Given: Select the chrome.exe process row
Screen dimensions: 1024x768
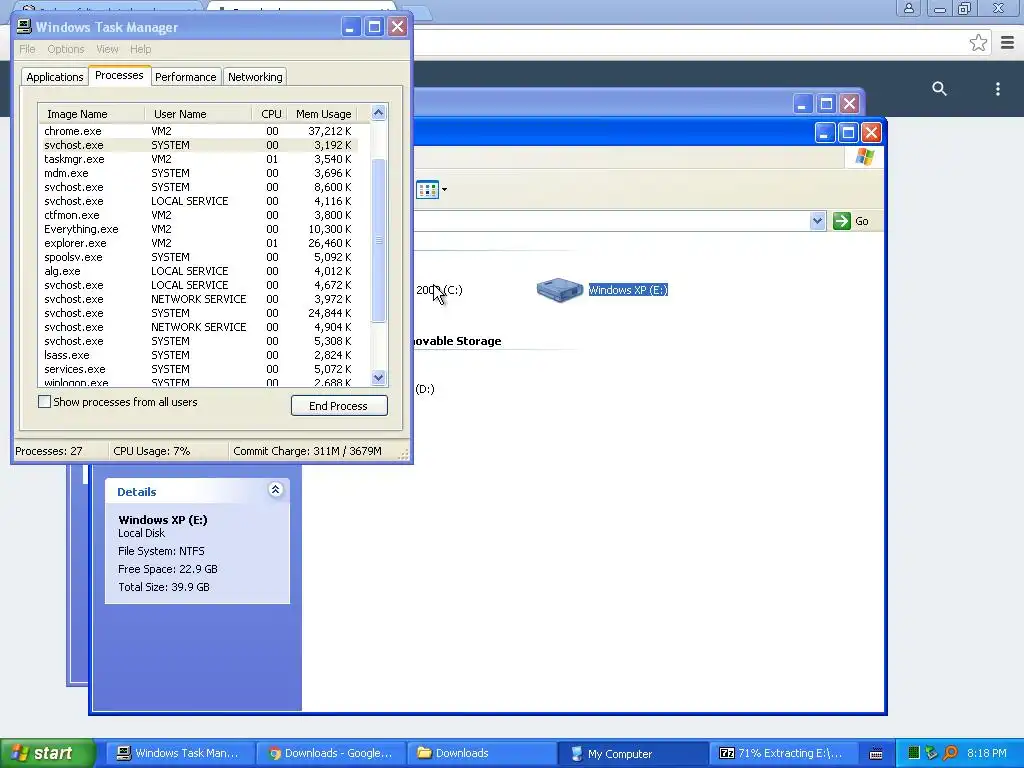Looking at the screenshot, I should click(199, 131).
